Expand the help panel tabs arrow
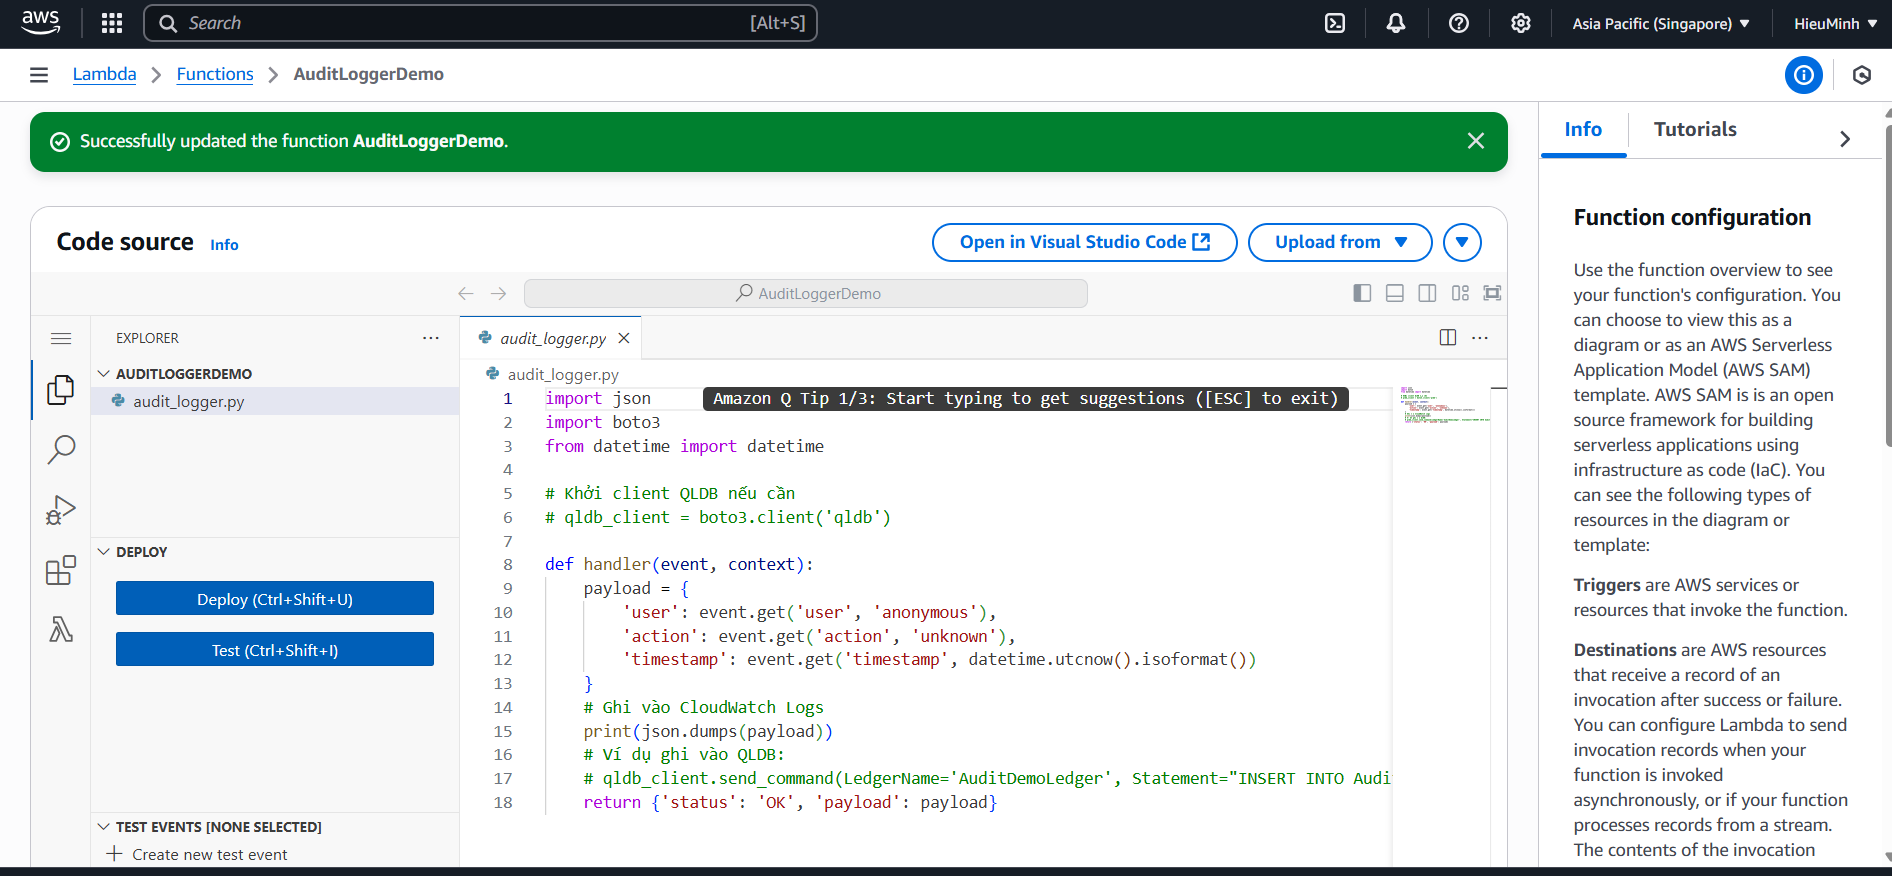The image size is (1892, 876). [1845, 139]
